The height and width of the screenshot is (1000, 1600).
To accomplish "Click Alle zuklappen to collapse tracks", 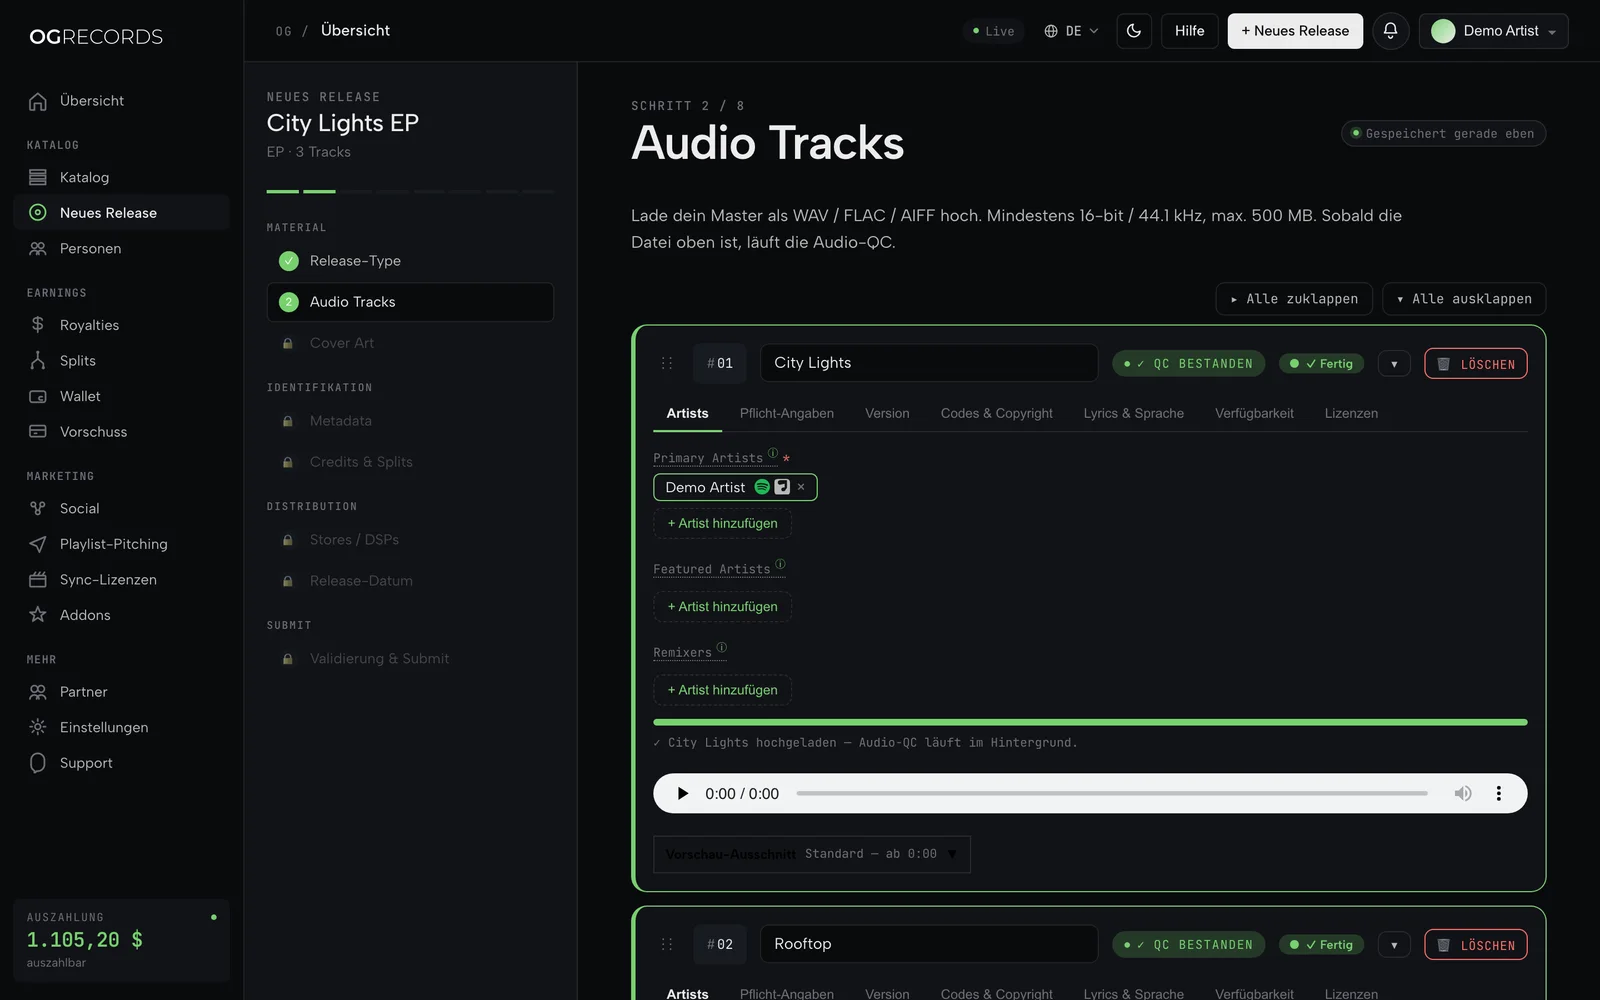I will 1294,299.
